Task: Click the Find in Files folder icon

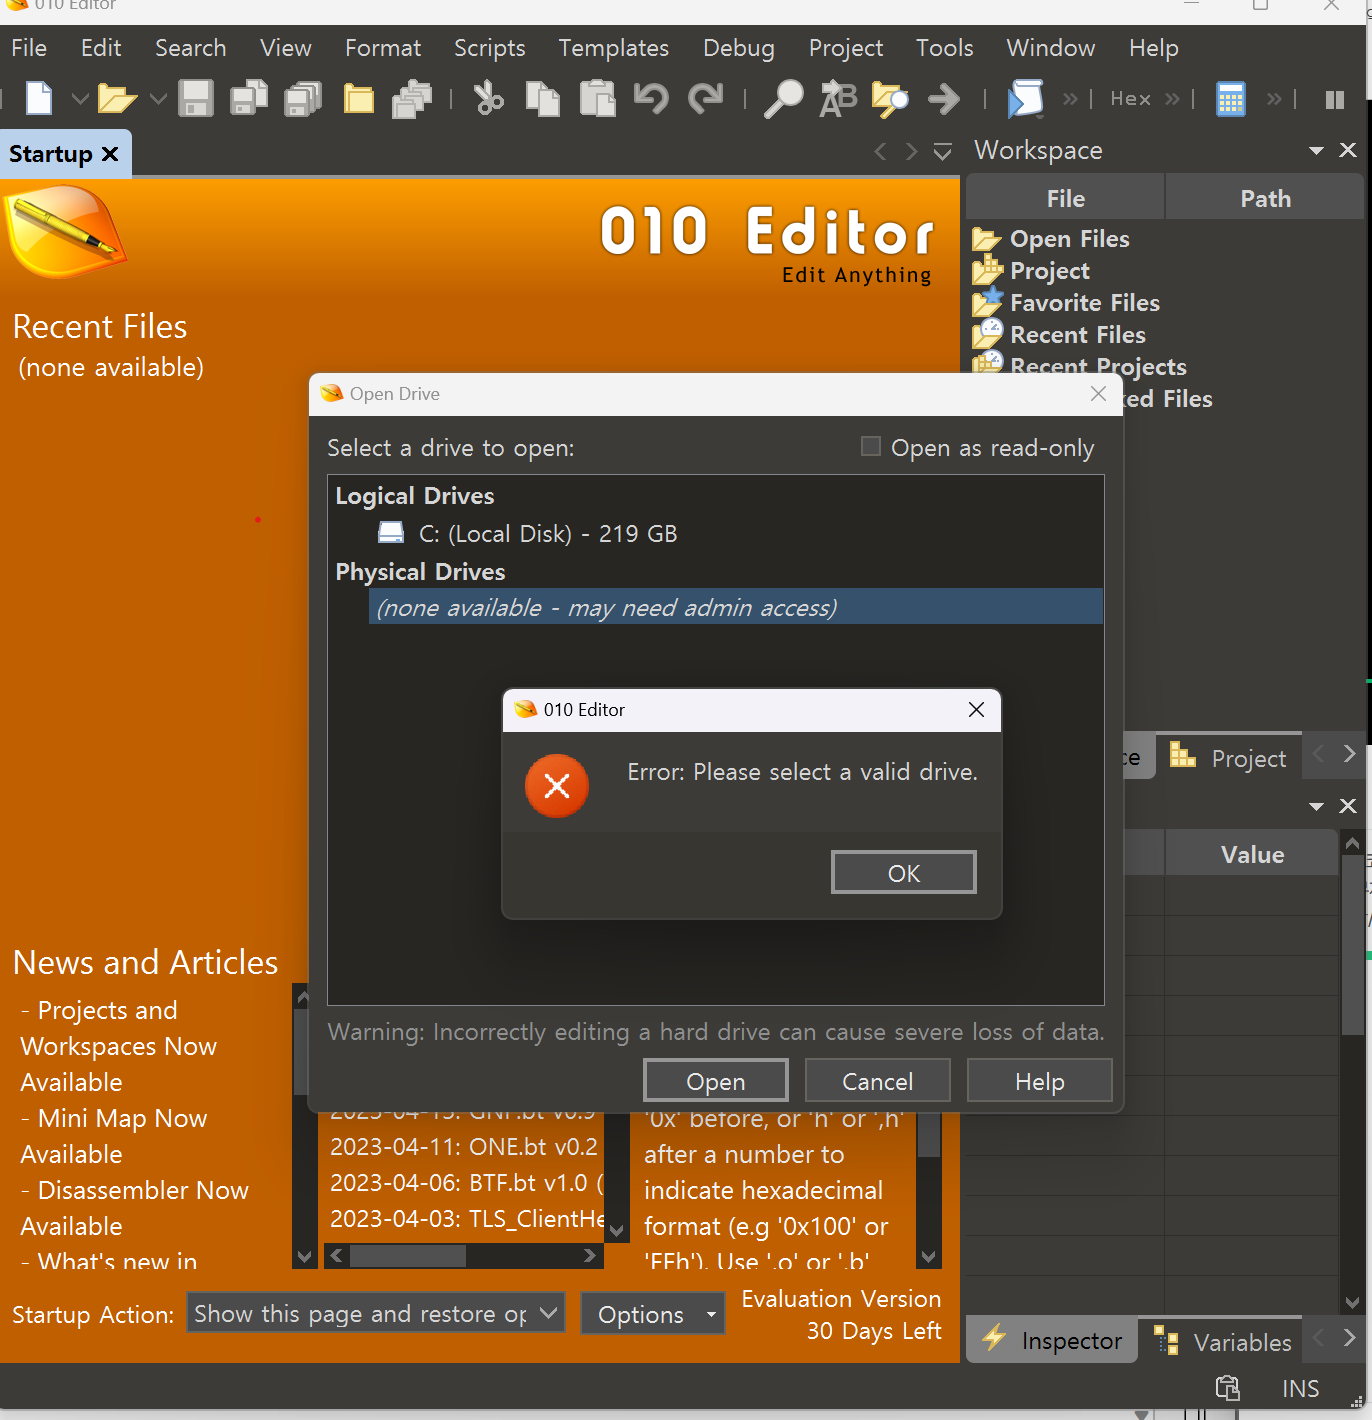Action: point(890,99)
